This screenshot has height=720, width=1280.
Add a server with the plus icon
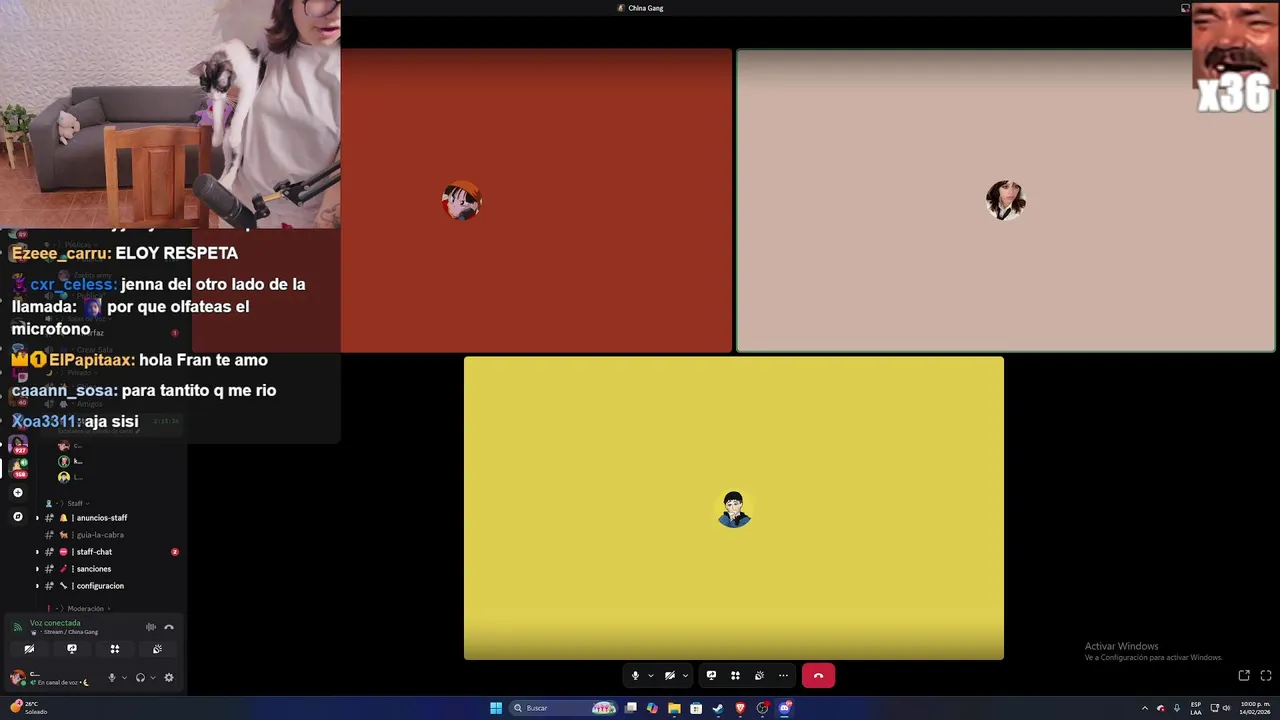pyautogui.click(x=17, y=492)
